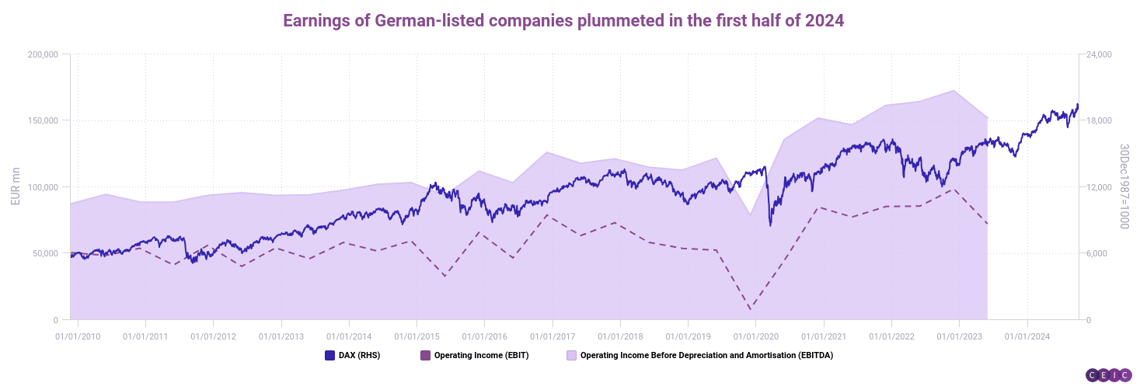Click the 24,000 right axis label
Screen dimensions: 1140x390
coord(1098,55)
